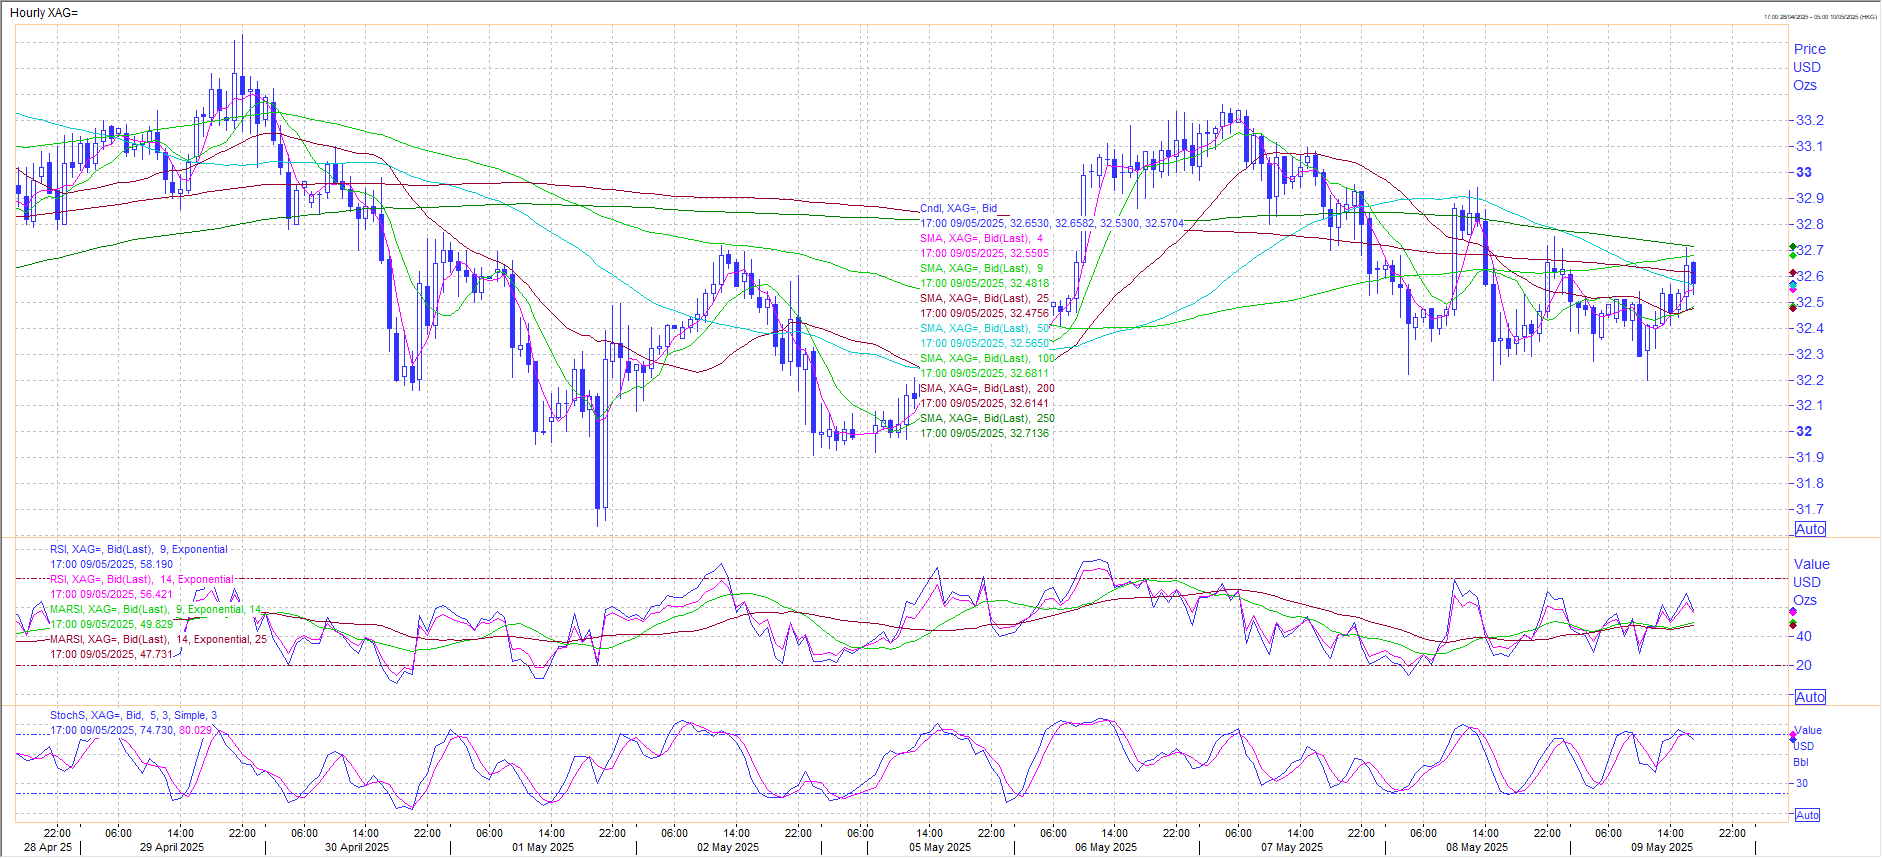Screen dimensions: 1882x858
Task: Click the Price USD Ozs axis title
Action: 1809,67
